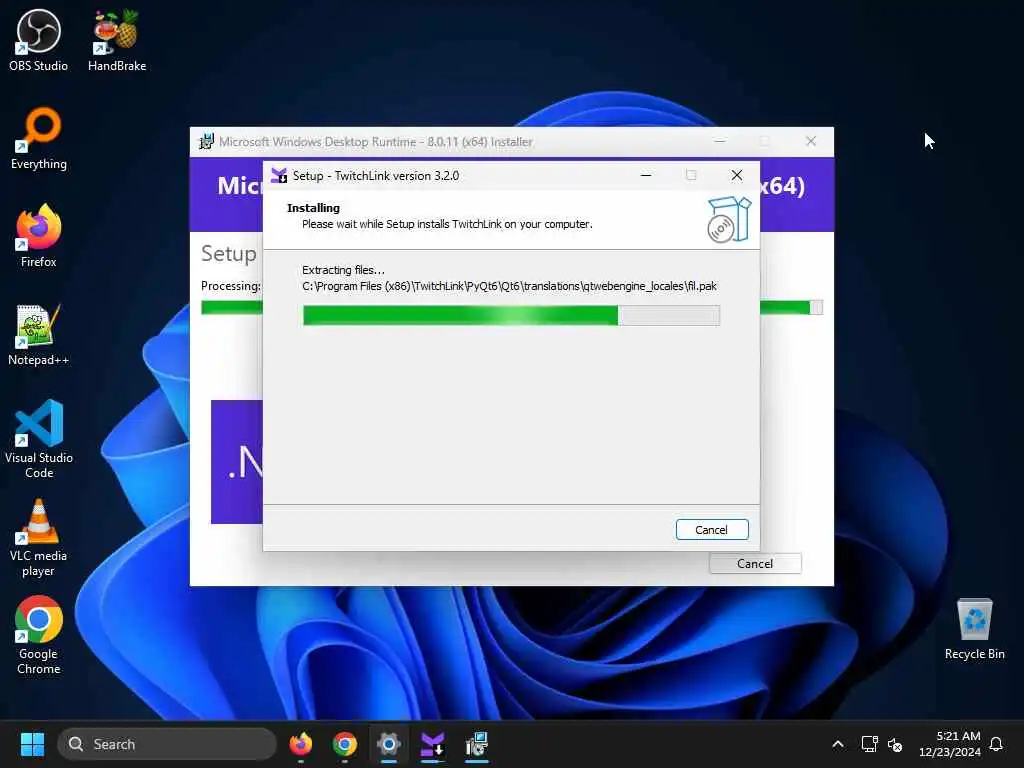Image resolution: width=1024 pixels, height=768 pixels.
Task: Launch Visual Studio Code desktop icon
Action: point(39,439)
